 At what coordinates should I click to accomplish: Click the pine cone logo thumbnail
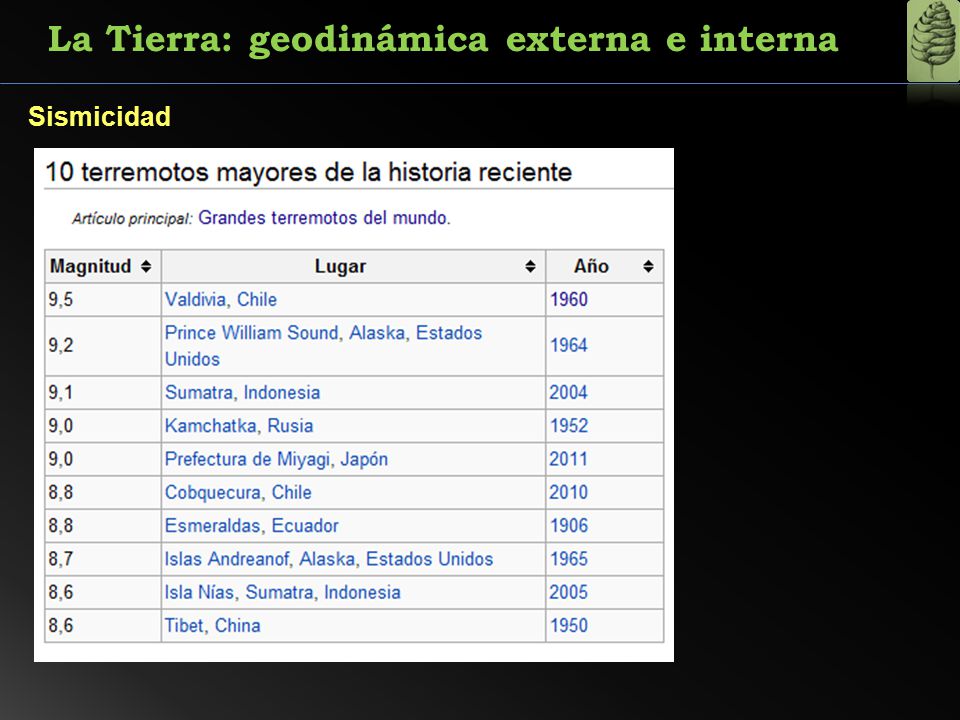[933, 41]
